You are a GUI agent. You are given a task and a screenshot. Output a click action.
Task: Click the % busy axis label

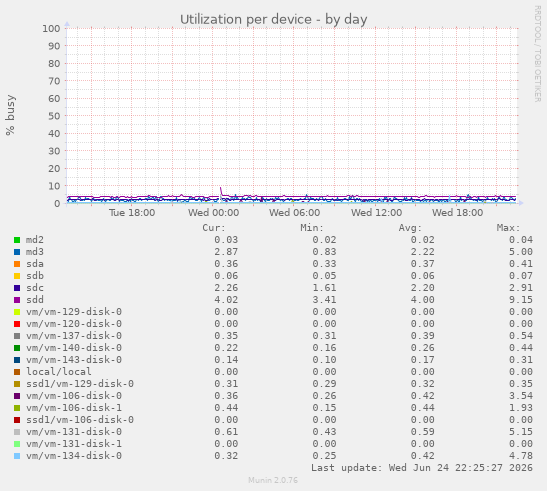point(10,115)
